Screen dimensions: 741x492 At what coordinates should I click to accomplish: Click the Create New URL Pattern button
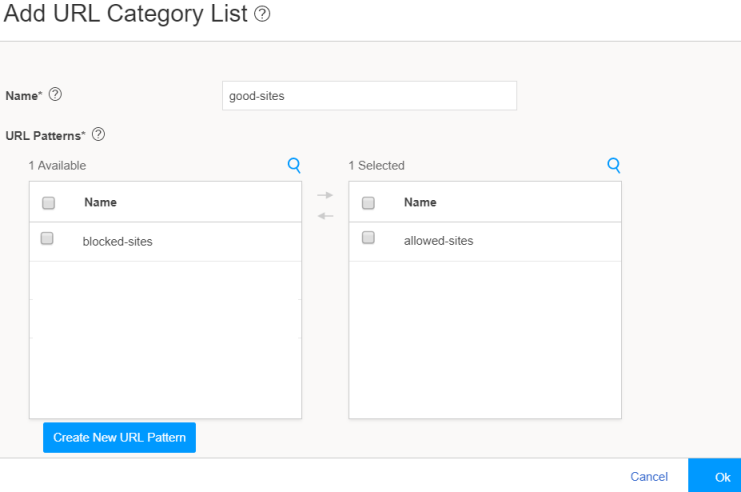tap(119, 438)
